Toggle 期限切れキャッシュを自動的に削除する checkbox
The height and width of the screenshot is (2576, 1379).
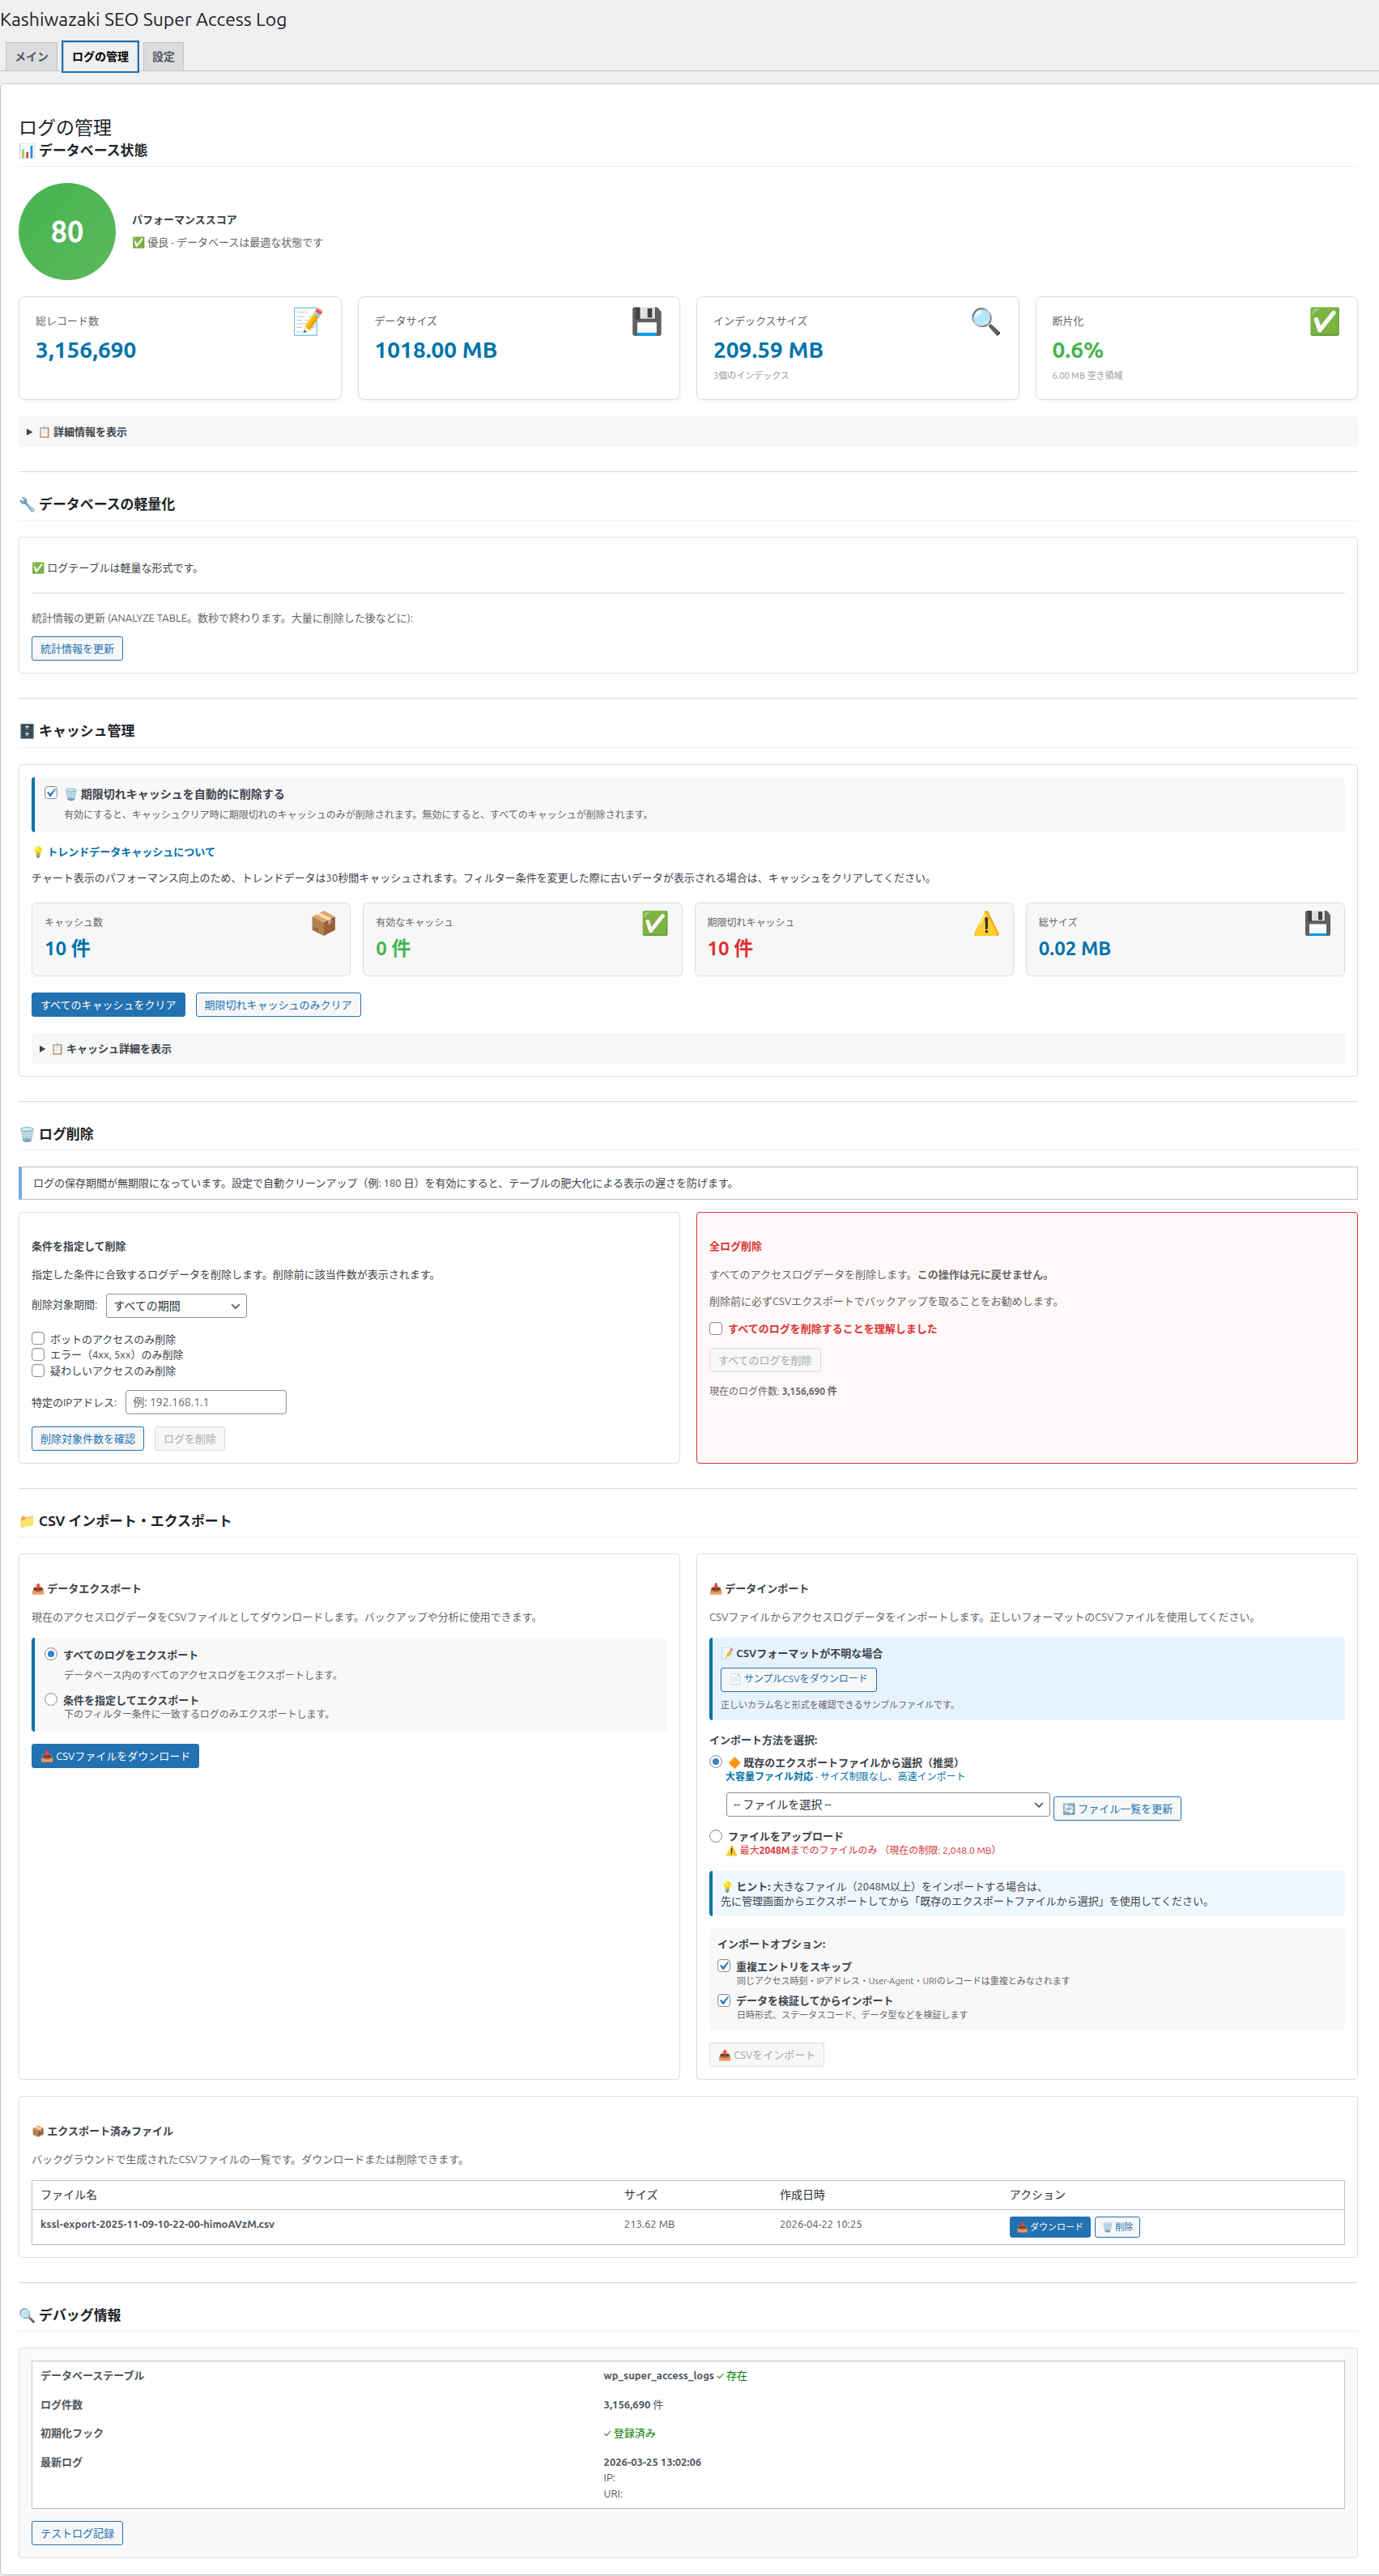click(x=51, y=793)
